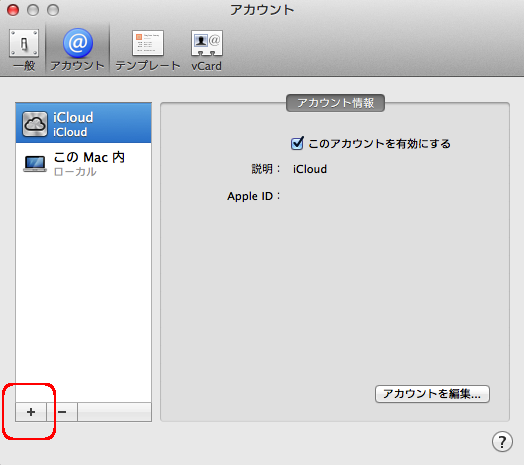
Task: Select the この Mac 内 local account
Action: 83,163
